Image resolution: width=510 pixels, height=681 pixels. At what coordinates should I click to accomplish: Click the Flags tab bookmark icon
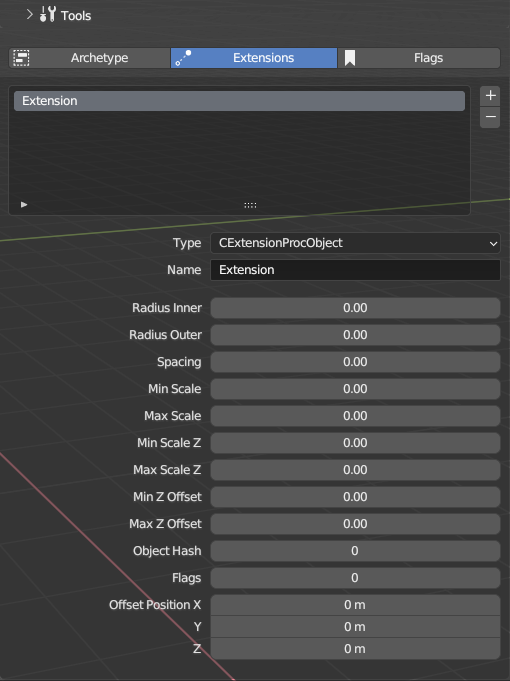350,58
